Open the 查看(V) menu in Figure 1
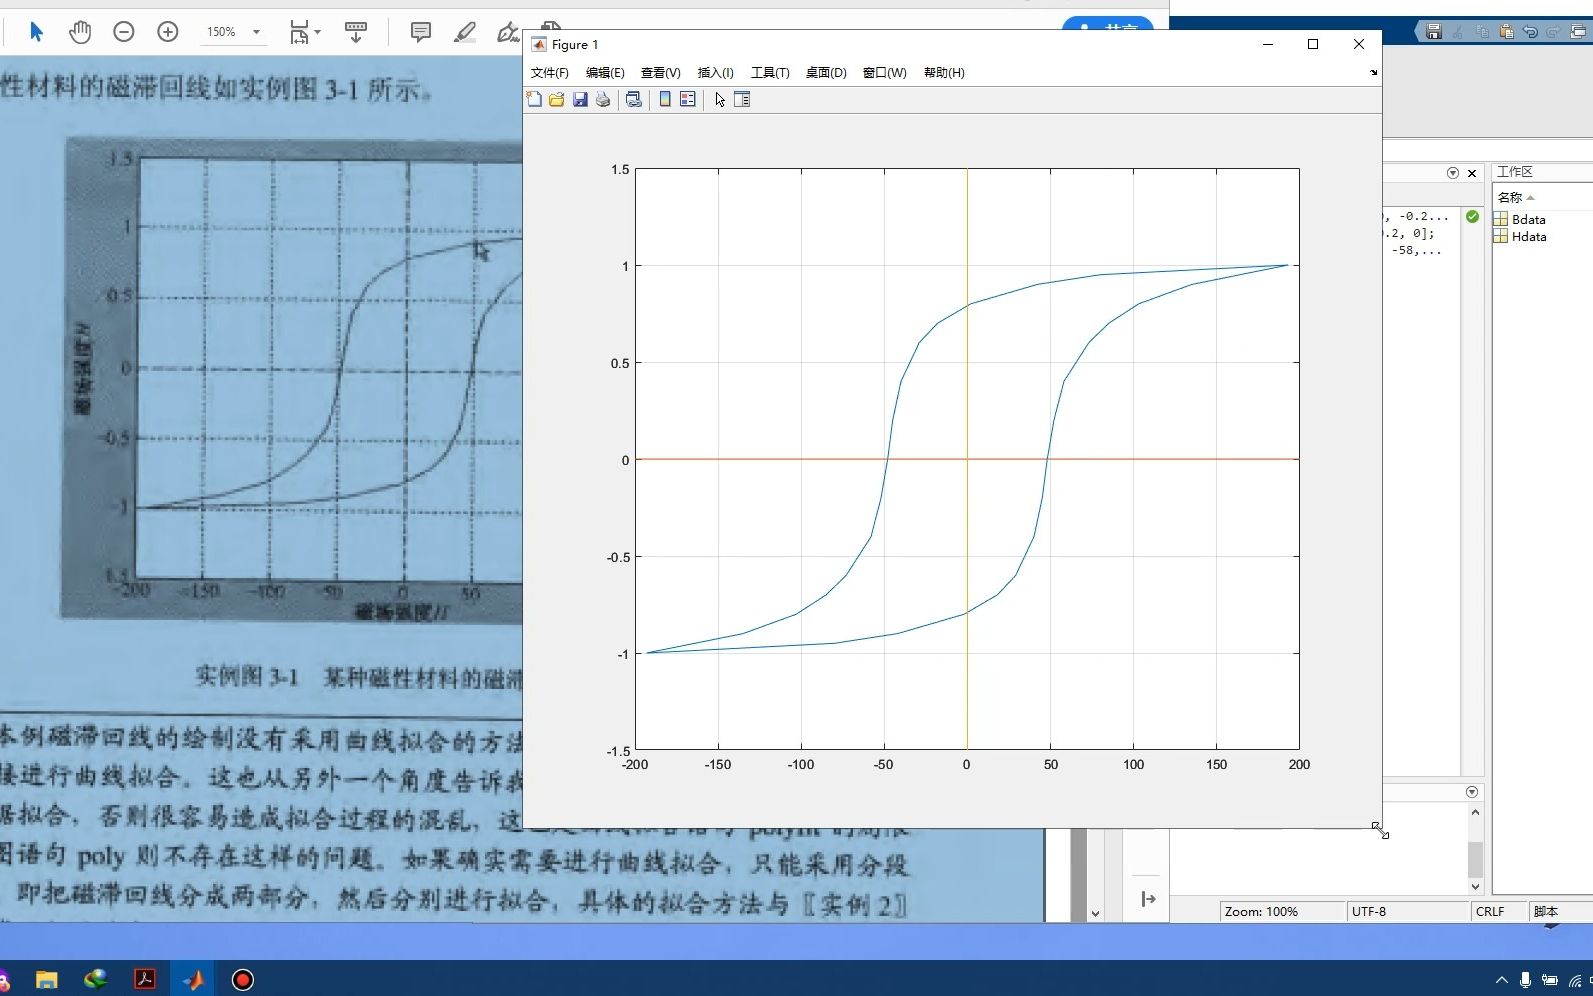Image resolution: width=1593 pixels, height=996 pixels. 660,73
